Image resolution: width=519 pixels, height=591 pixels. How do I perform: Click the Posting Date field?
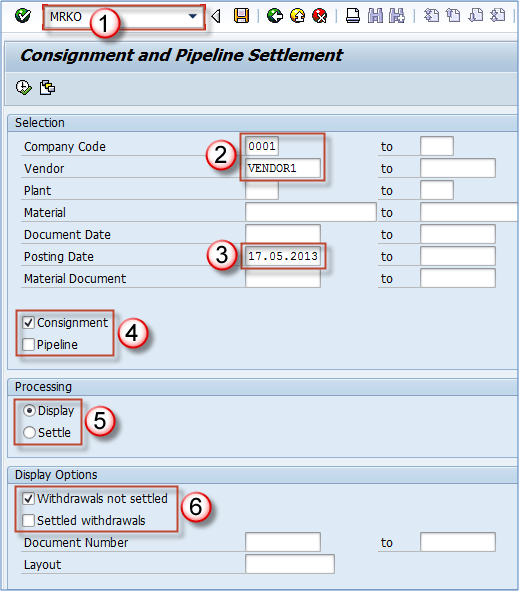click(283, 256)
